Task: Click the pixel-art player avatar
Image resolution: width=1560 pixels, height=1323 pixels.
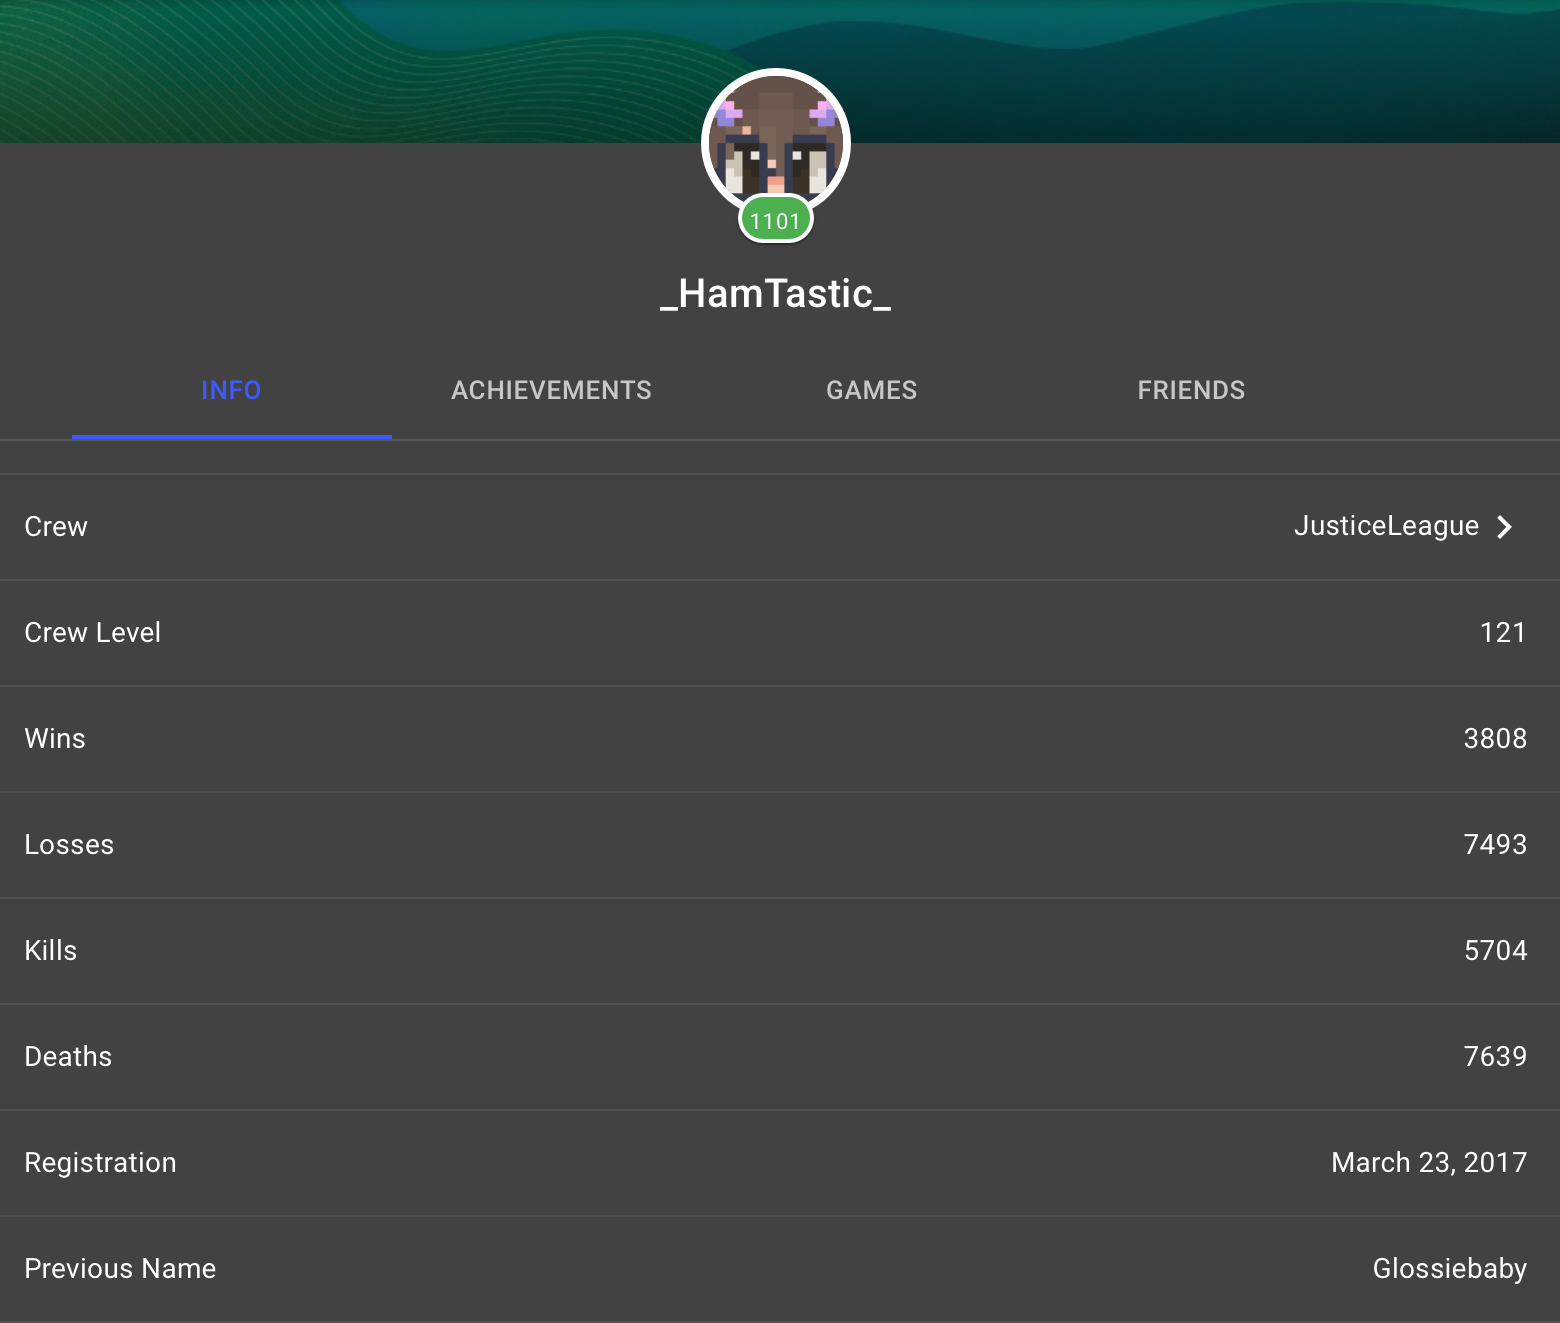Action: (776, 142)
